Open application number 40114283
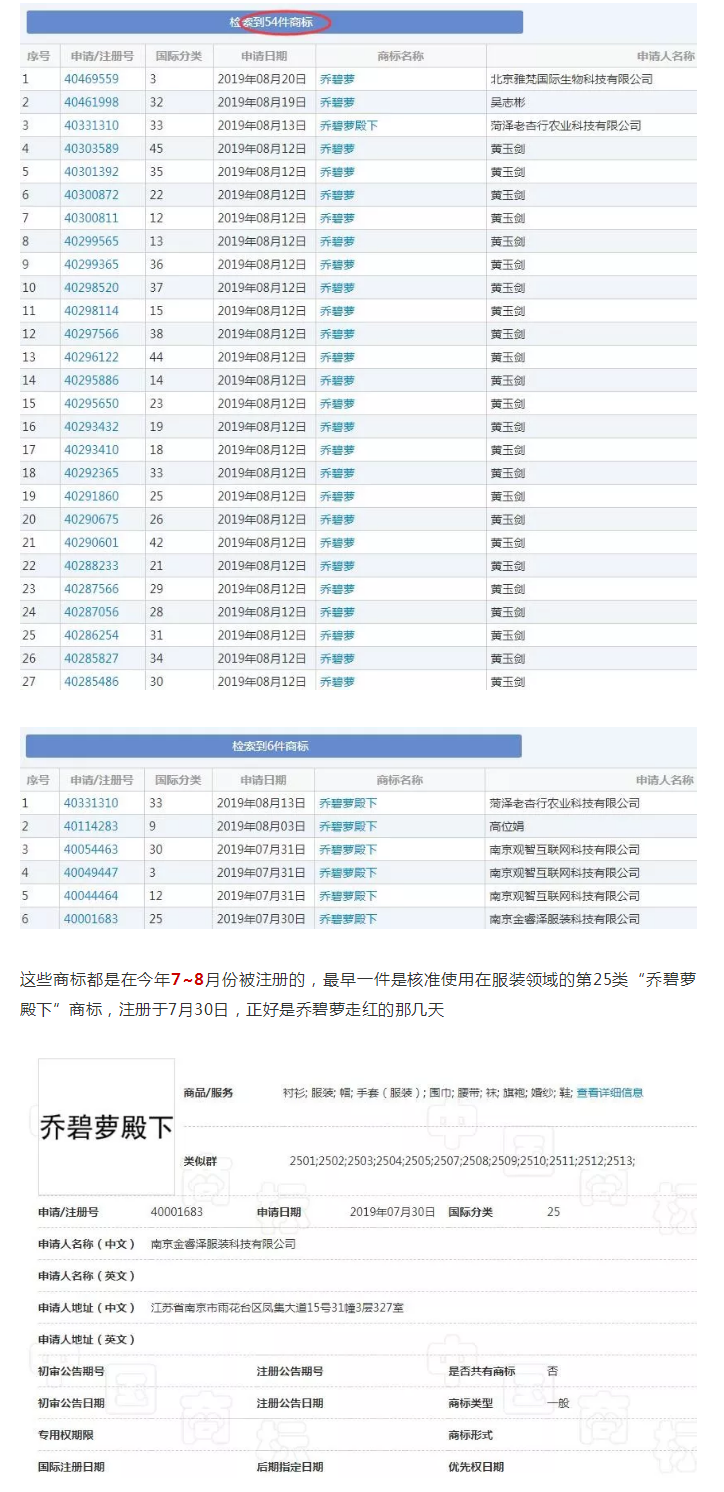Viewport: 724px width, 1492px height. [91, 826]
